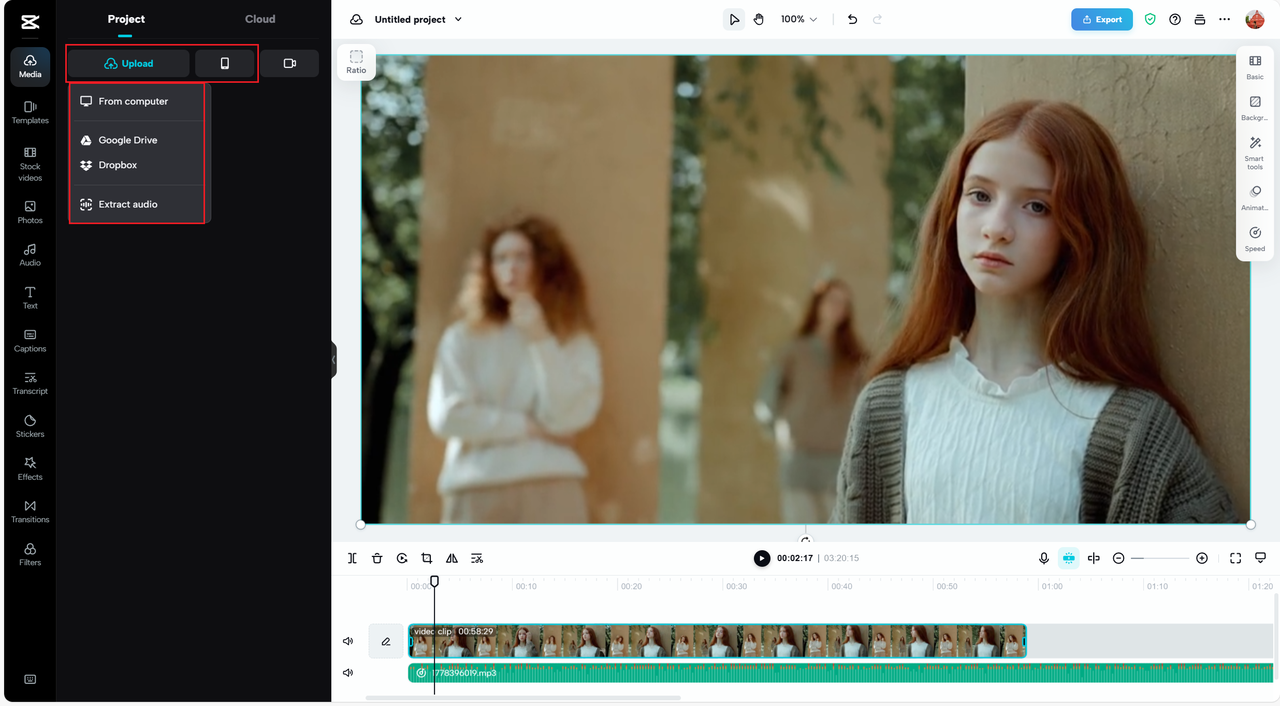The width and height of the screenshot is (1280, 706).
Task: Open the Stickers panel
Action: tap(30, 426)
